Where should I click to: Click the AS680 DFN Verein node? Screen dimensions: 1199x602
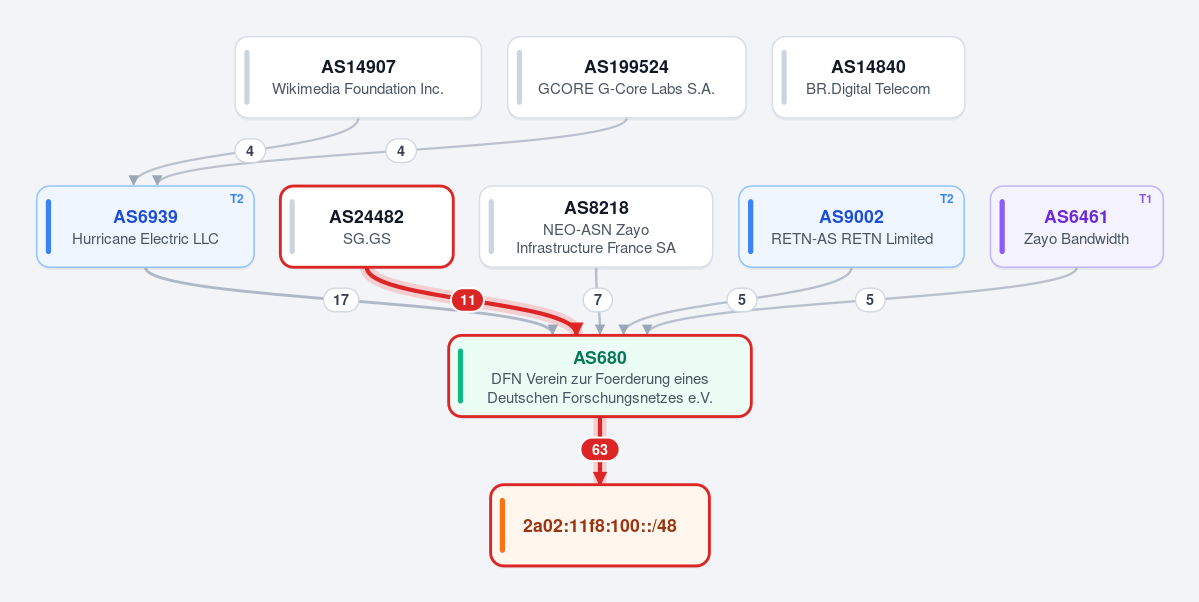pos(600,376)
